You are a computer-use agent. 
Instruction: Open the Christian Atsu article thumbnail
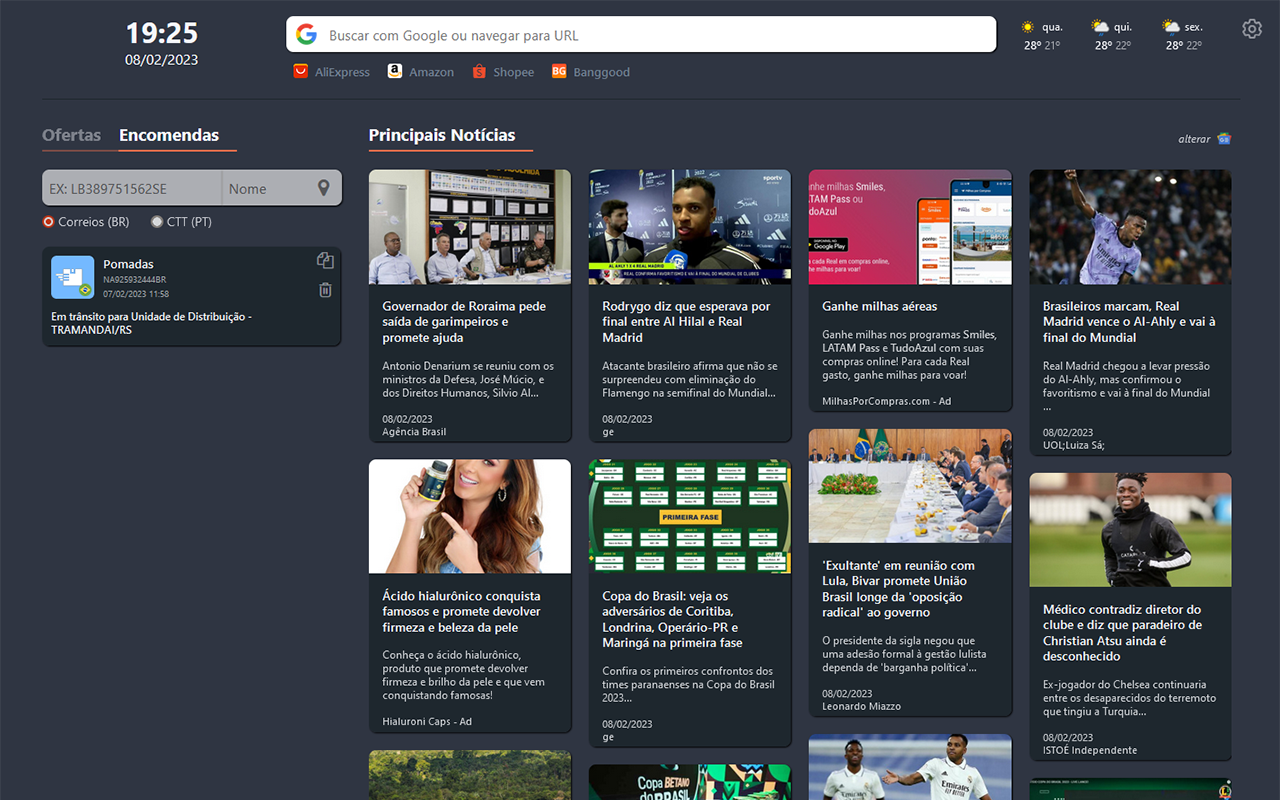pyautogui.click(x=1130, y=530)
